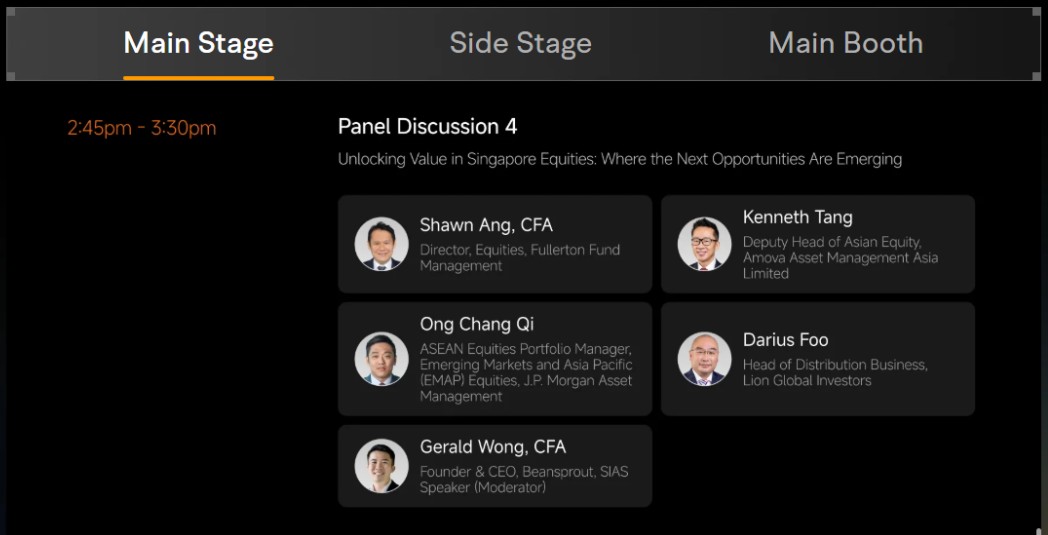Click Kenneth Tang's profile photo
The width and height of the screenshot is (1048, 535).
[x=704, y=243]
